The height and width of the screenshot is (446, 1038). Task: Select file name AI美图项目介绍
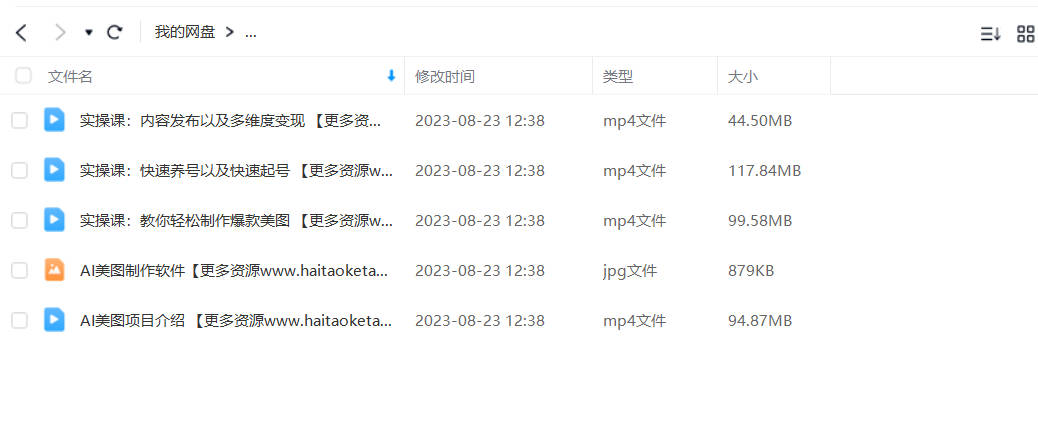click(x=236, y=321)
